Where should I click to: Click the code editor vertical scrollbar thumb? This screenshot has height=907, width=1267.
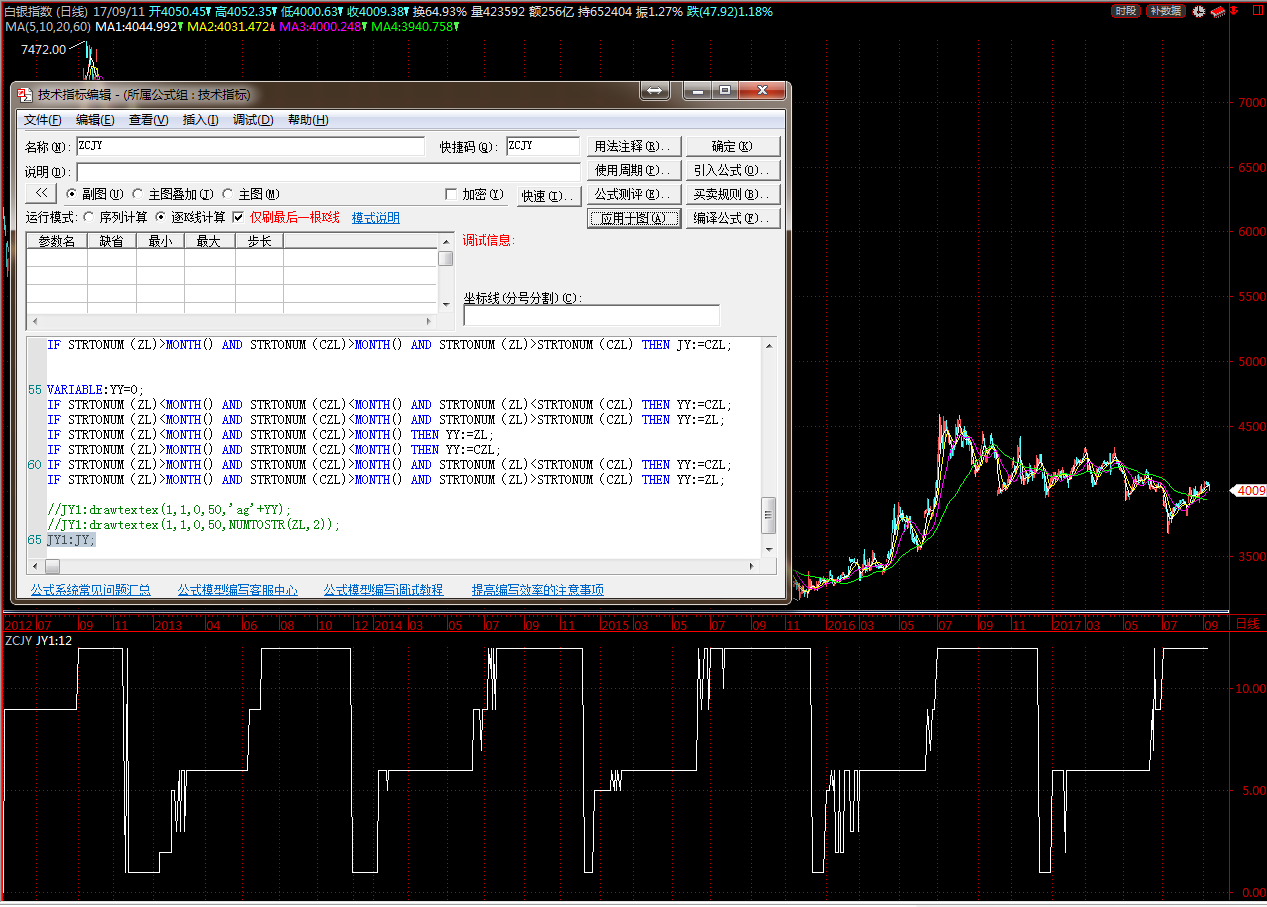click(x=768, y=516)
